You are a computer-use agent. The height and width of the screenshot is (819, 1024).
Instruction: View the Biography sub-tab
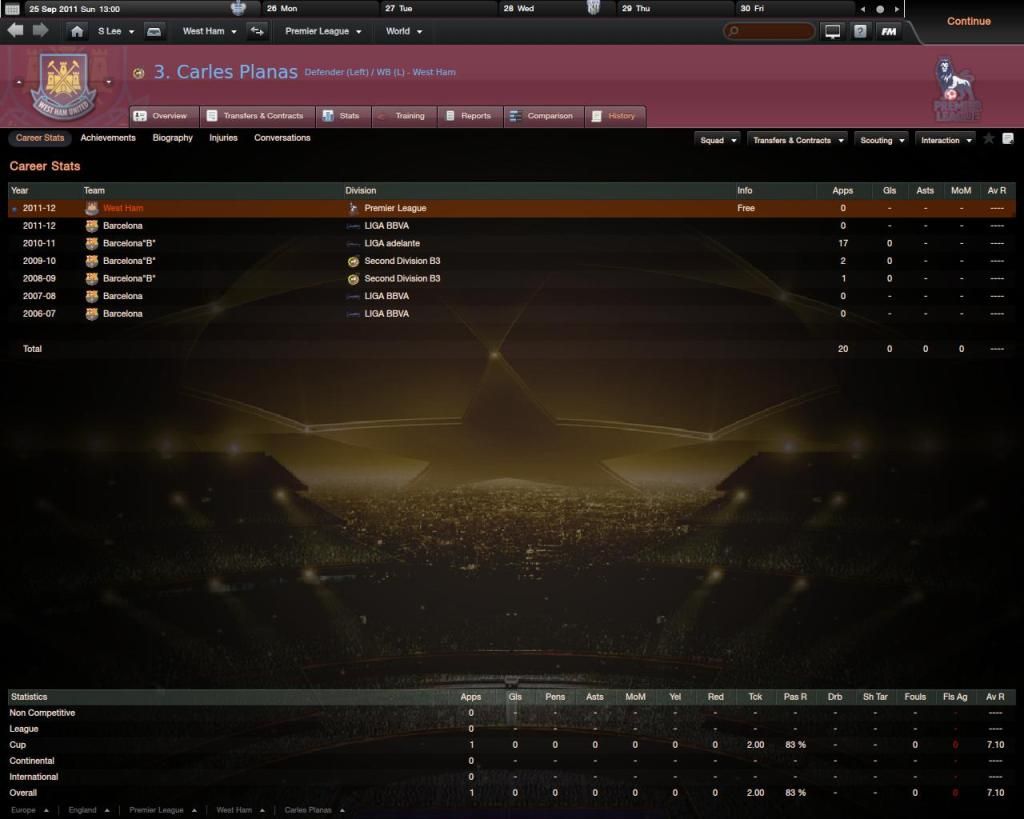(172, 138)
